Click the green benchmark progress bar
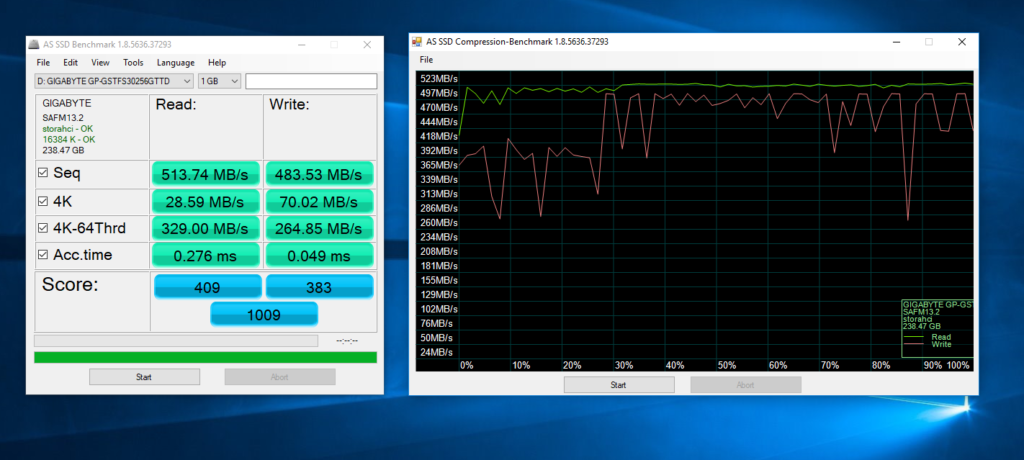The height and width of the screenshot is (460, 1024). 205,357
